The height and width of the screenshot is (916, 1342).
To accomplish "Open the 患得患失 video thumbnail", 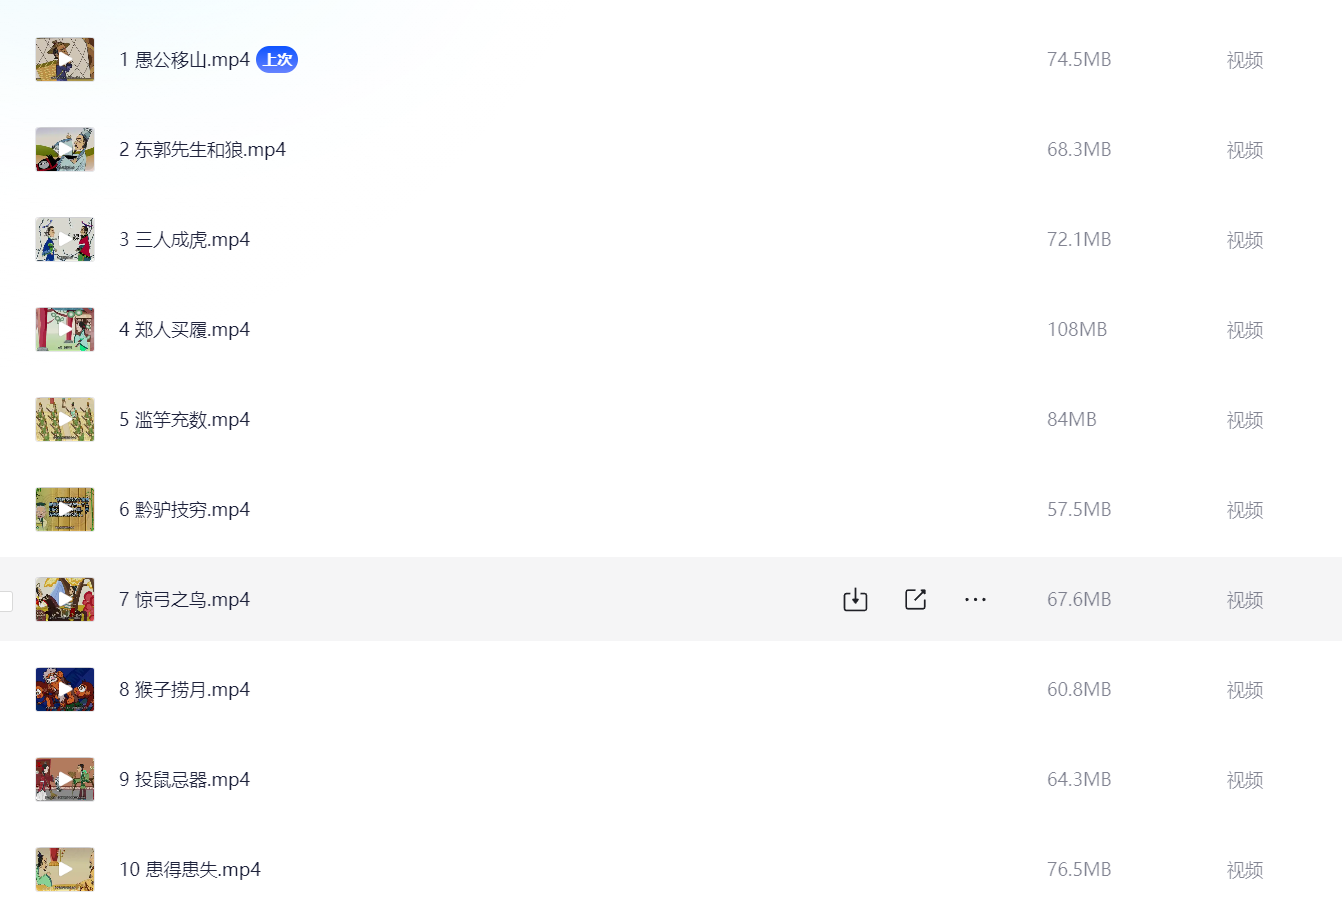I will click(x=65, y=869).
